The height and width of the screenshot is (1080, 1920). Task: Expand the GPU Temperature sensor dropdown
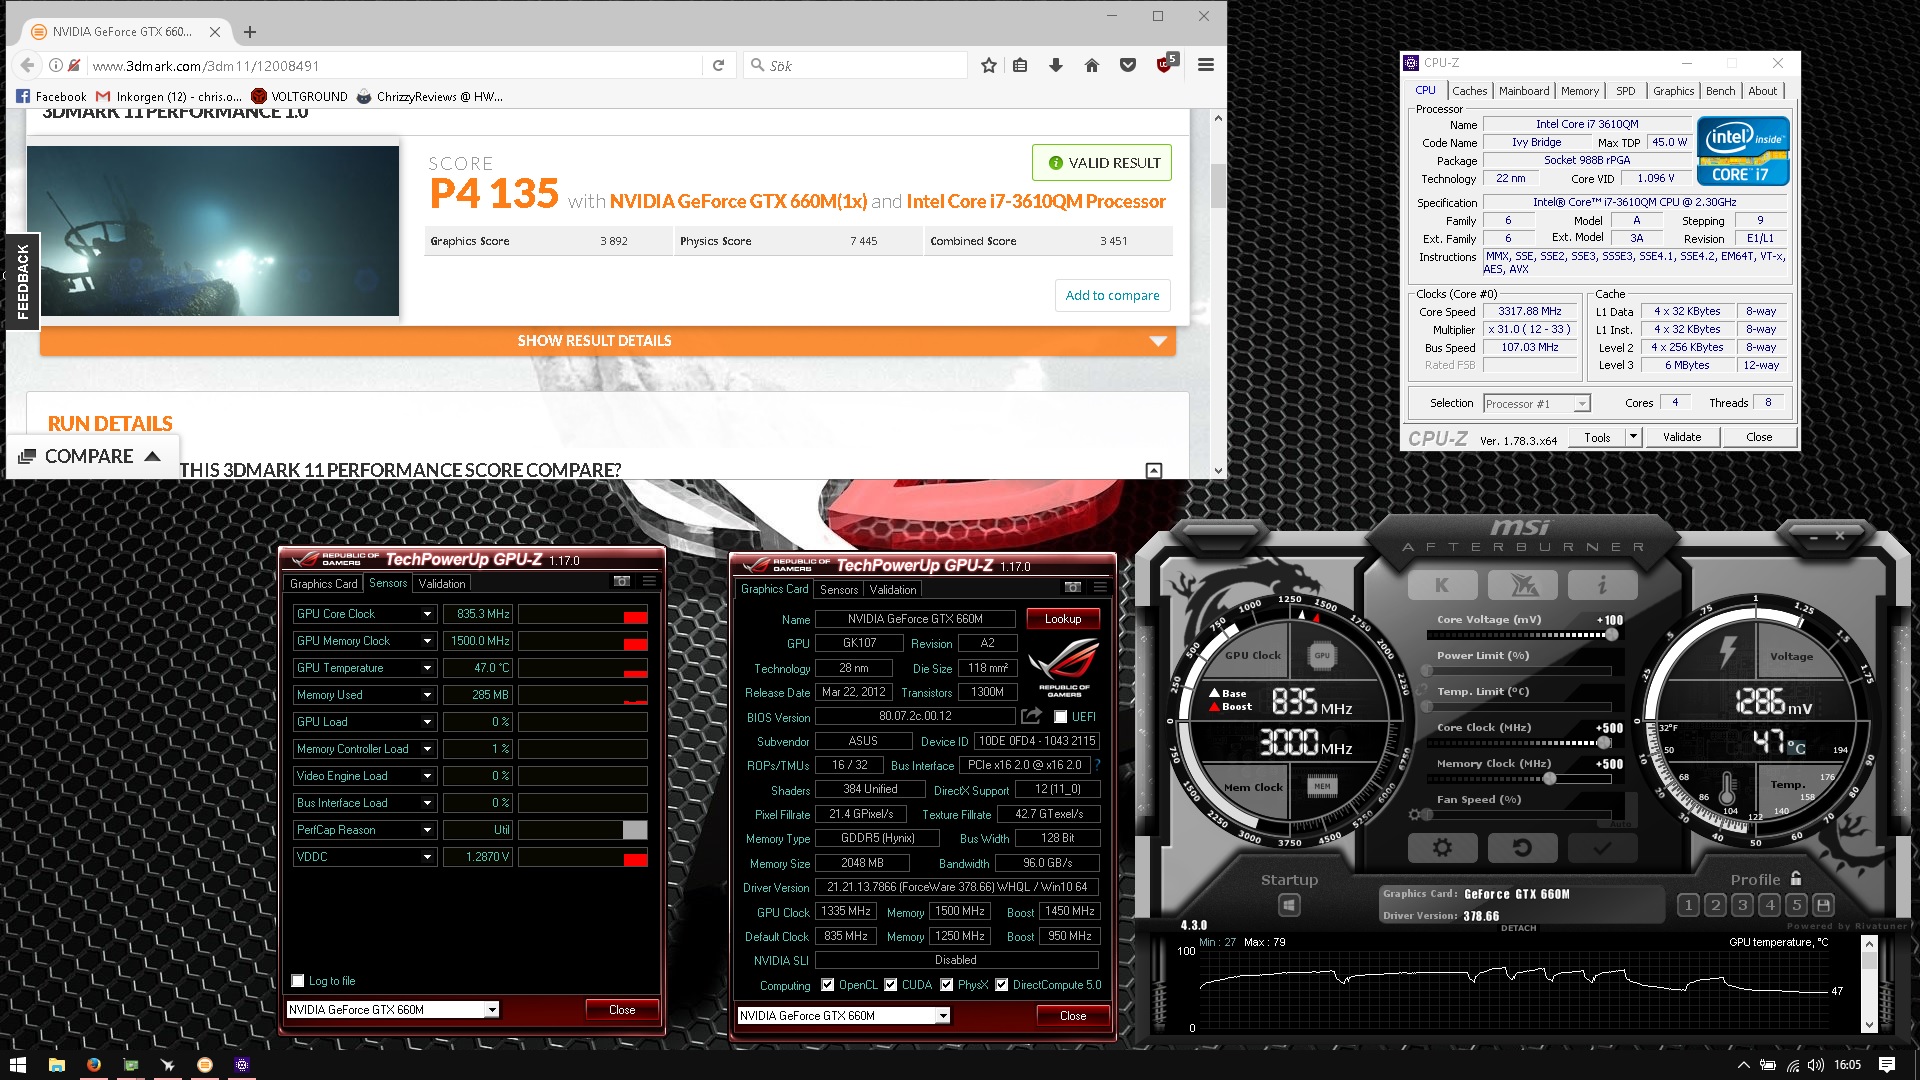pyautogui.click(x=427, y=668)
